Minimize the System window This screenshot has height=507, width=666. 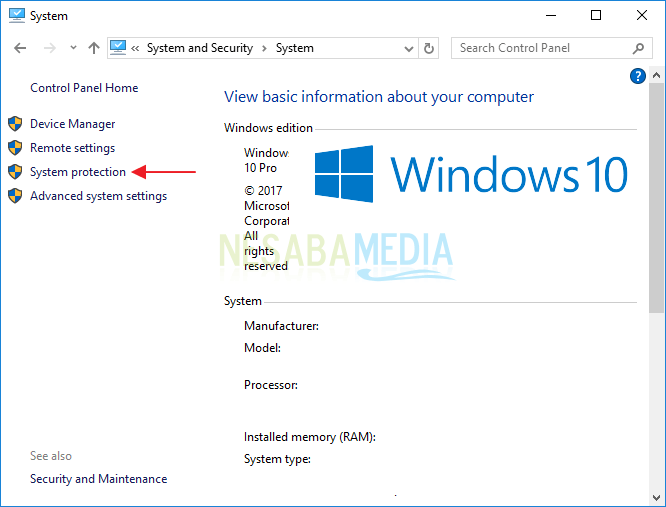coord(551,16)
